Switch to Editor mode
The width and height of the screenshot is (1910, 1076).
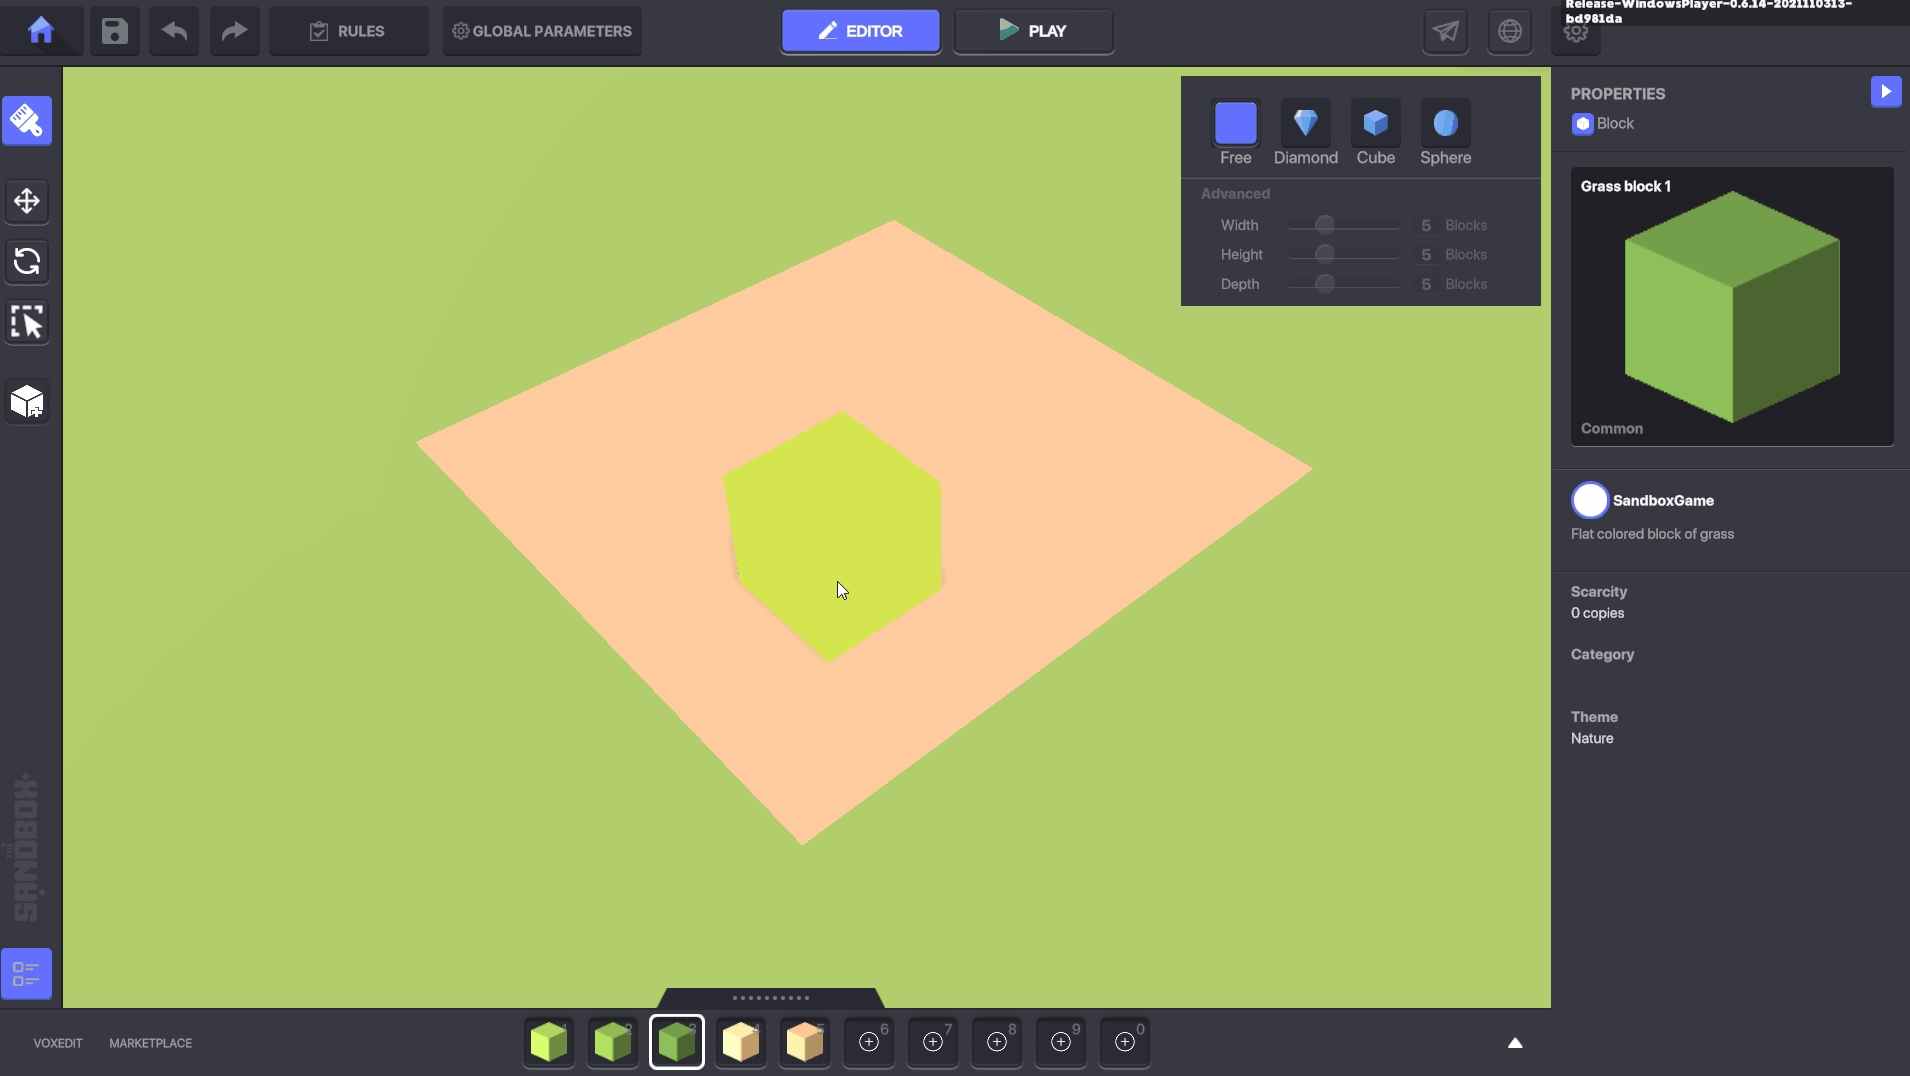point(860,31)
